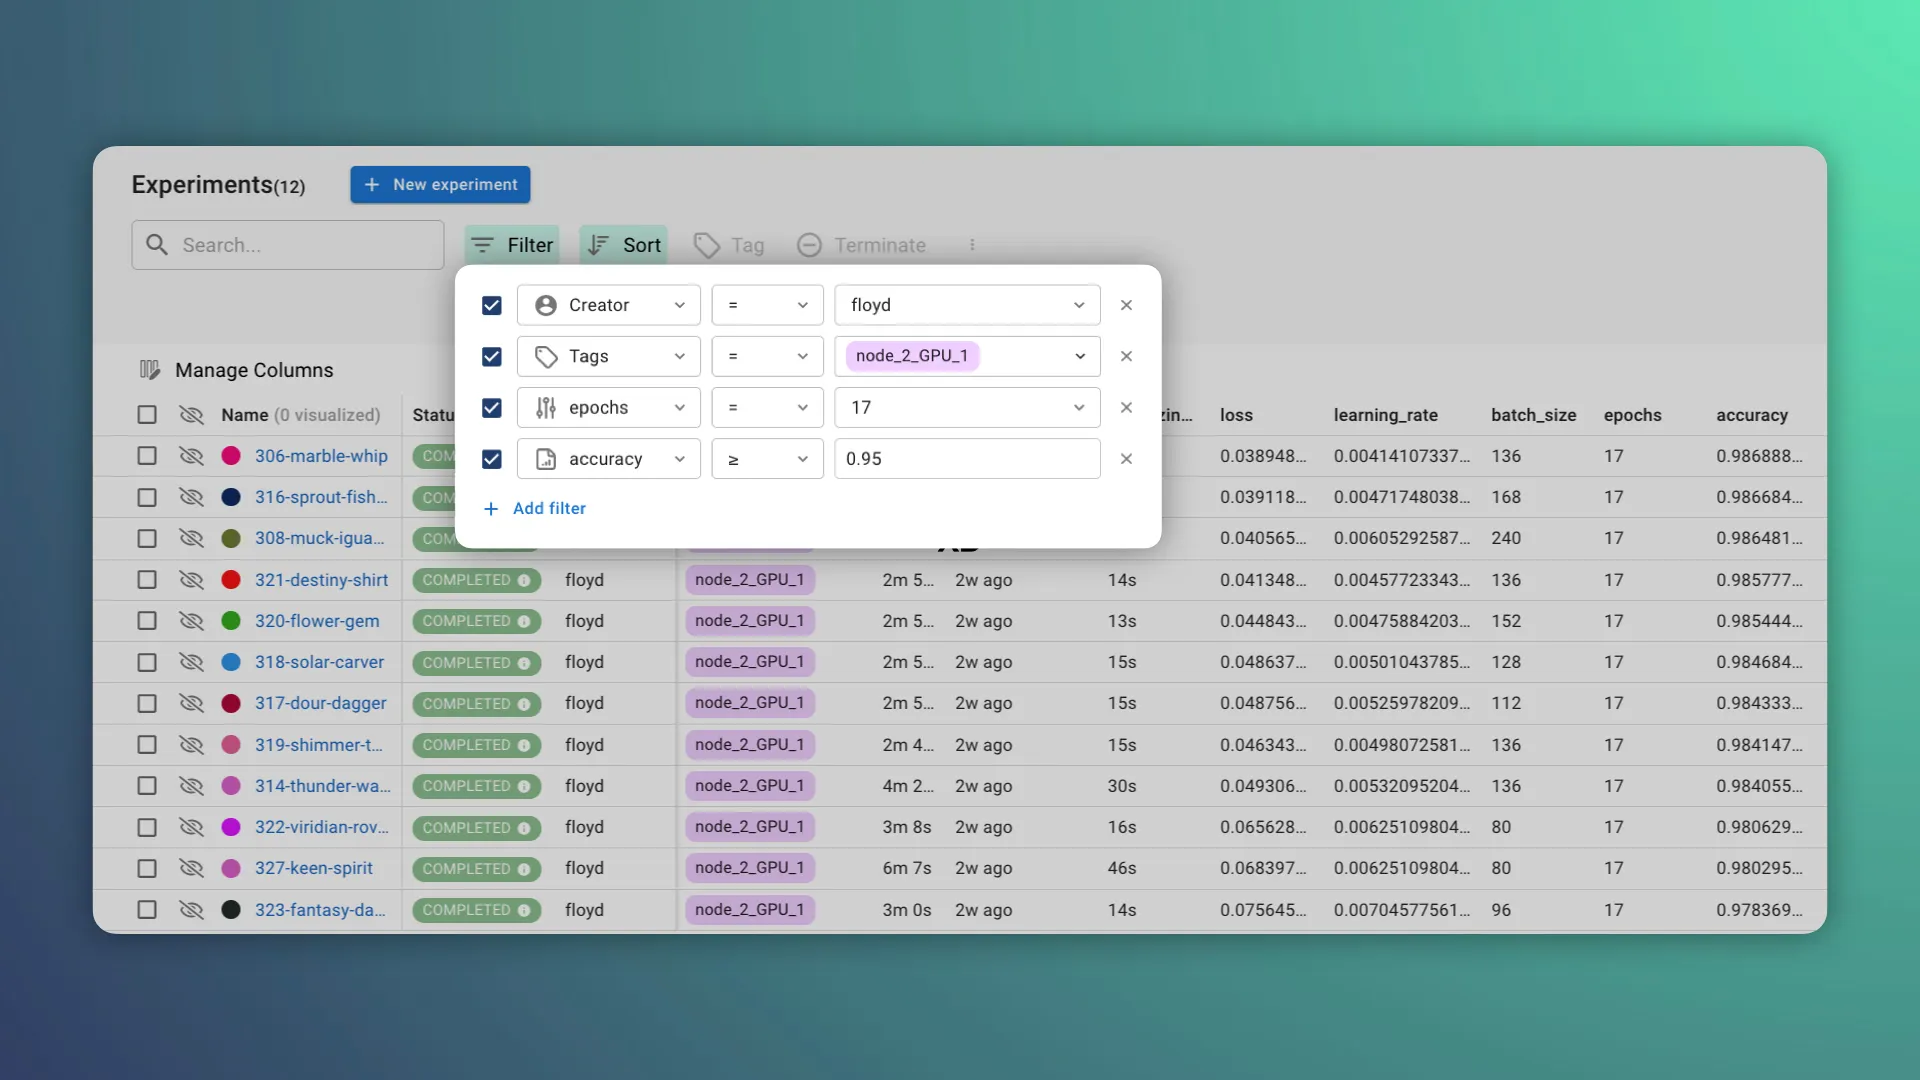Remove the Creator filter with X
The height and width of the screenshot is (1080, 1920).
tap(1126, 305)
